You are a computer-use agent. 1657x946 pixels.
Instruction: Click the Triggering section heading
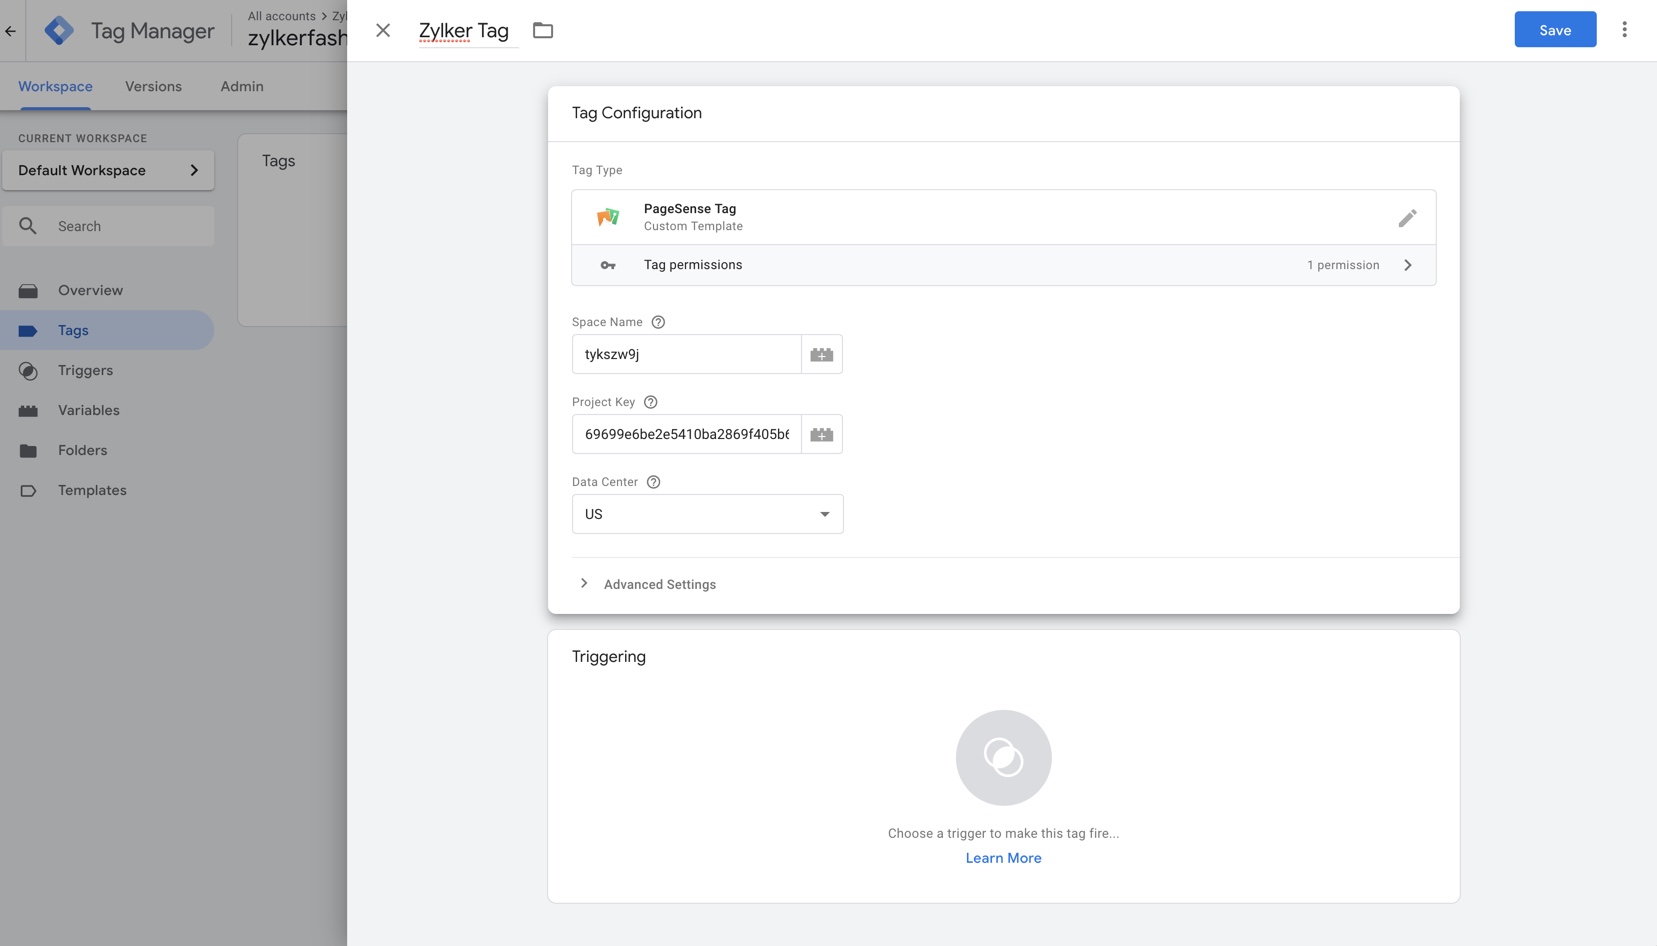pyautogui.click(x=609, y=657)
